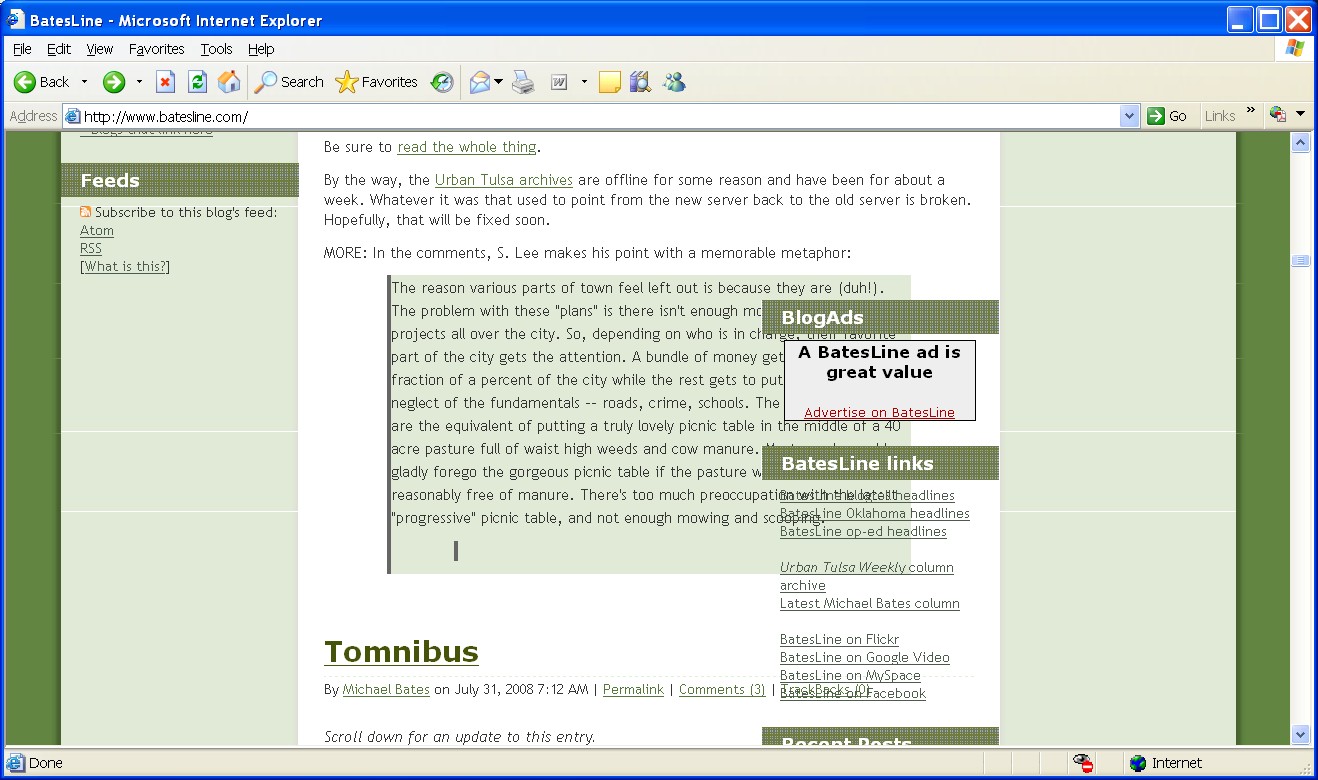Screen dimensions: 1318x780
Task: Visit BatesLine on Flickr link
Action: pos(839,640)
